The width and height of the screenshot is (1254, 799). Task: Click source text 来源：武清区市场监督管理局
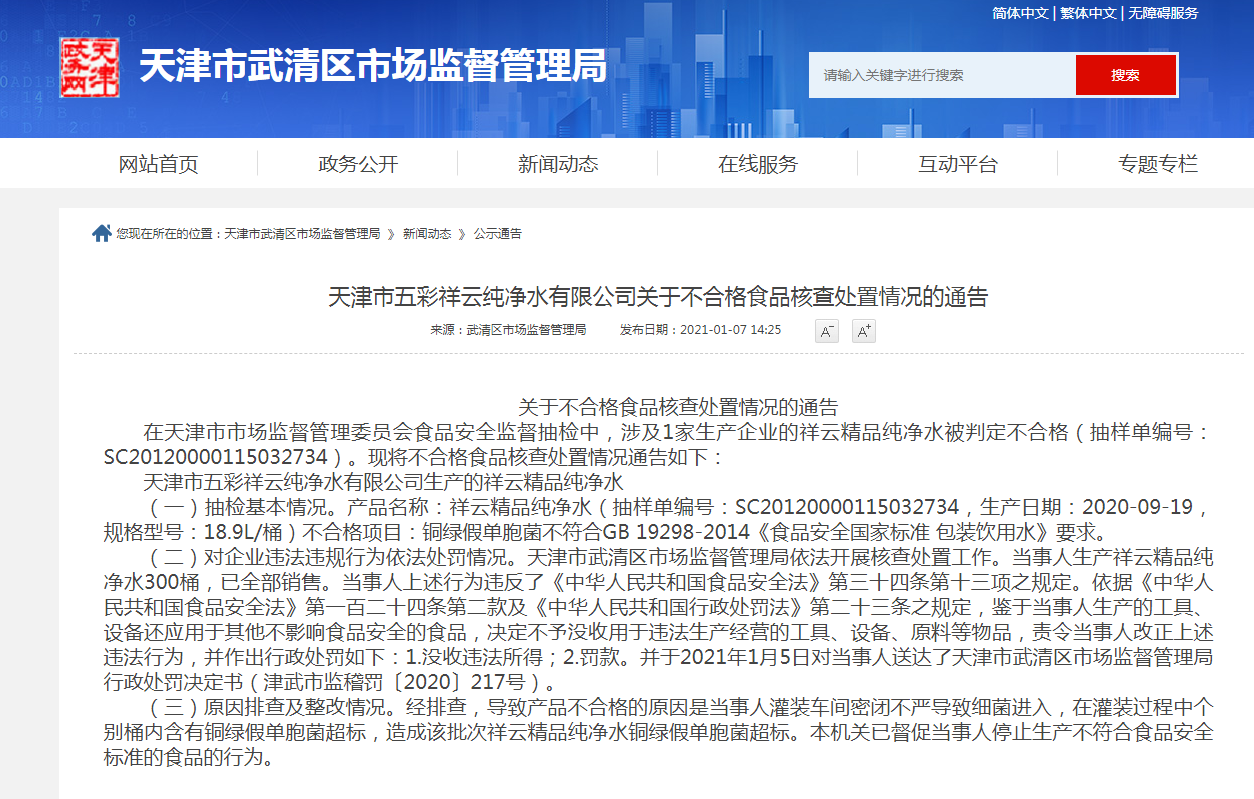(x=508, y=329)
